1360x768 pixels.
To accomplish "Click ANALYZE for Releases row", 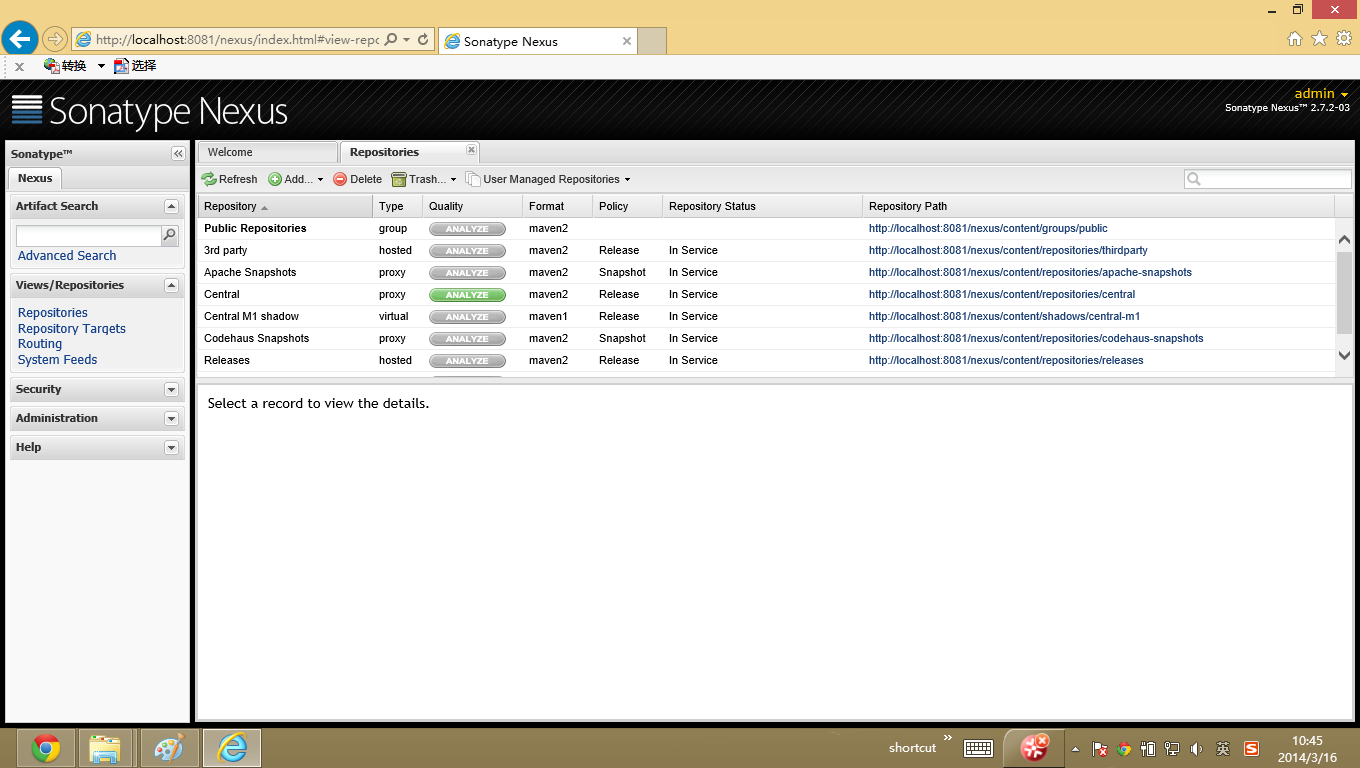I will tap(467, 361).
